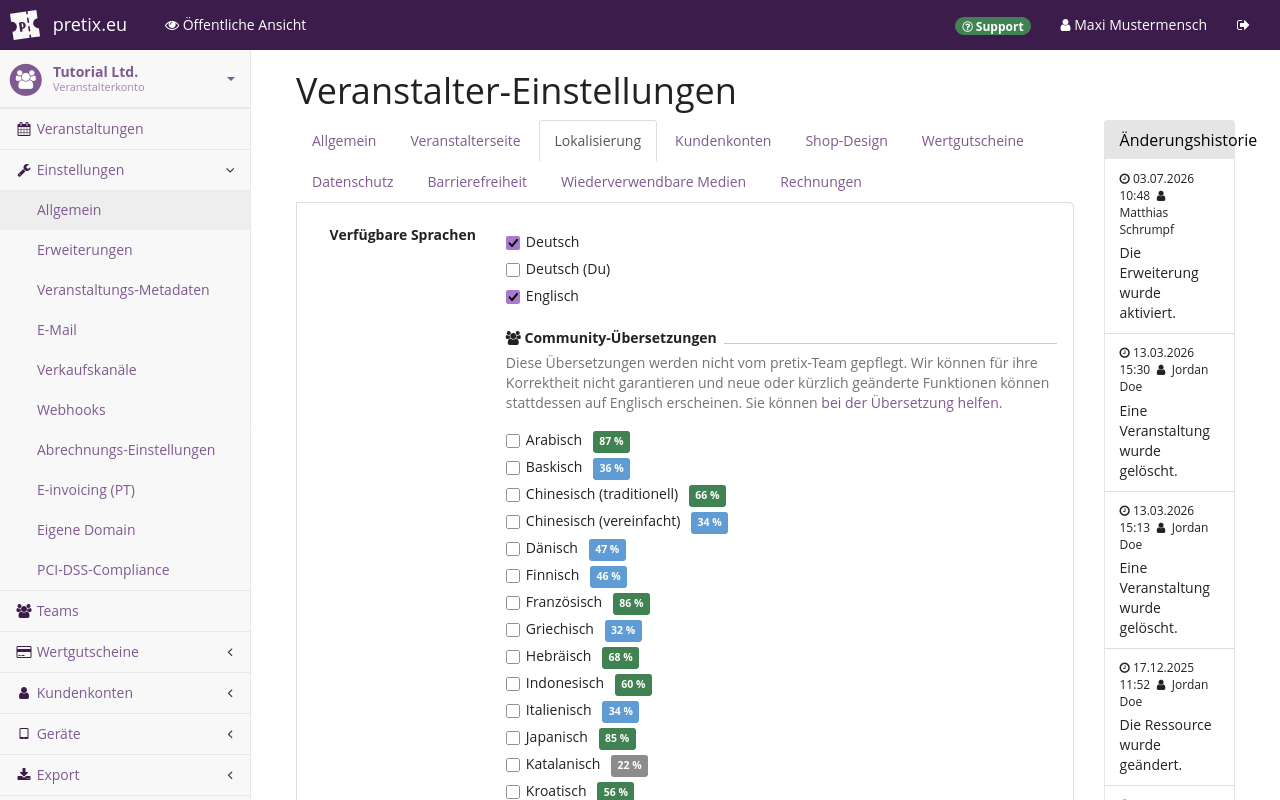Screen dimensions: 1280x800
Task: Check the Japanisch checkbox
Action: pyautogui.click(x=513, y=737)
